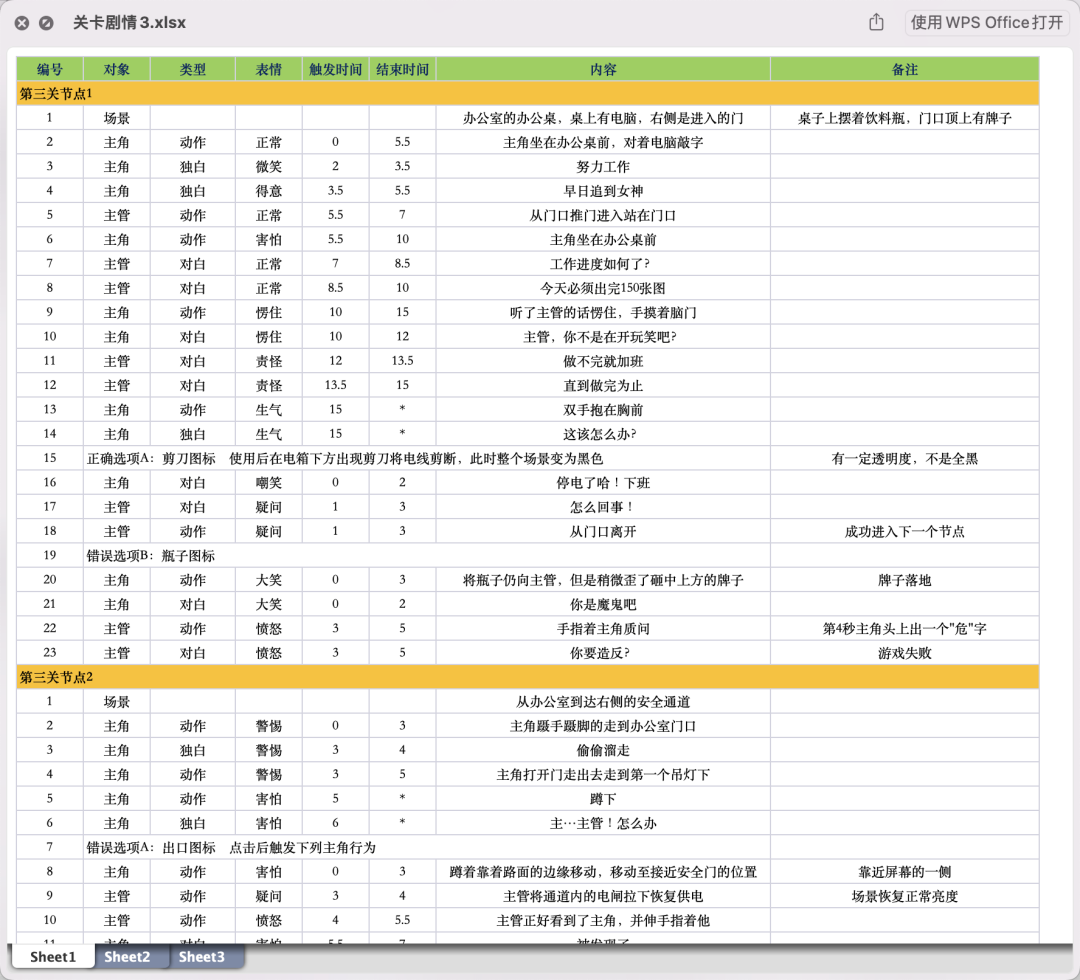Click the cell 工作进度如何了?
The image size is (1080, 980).
(x=603, y=264)
